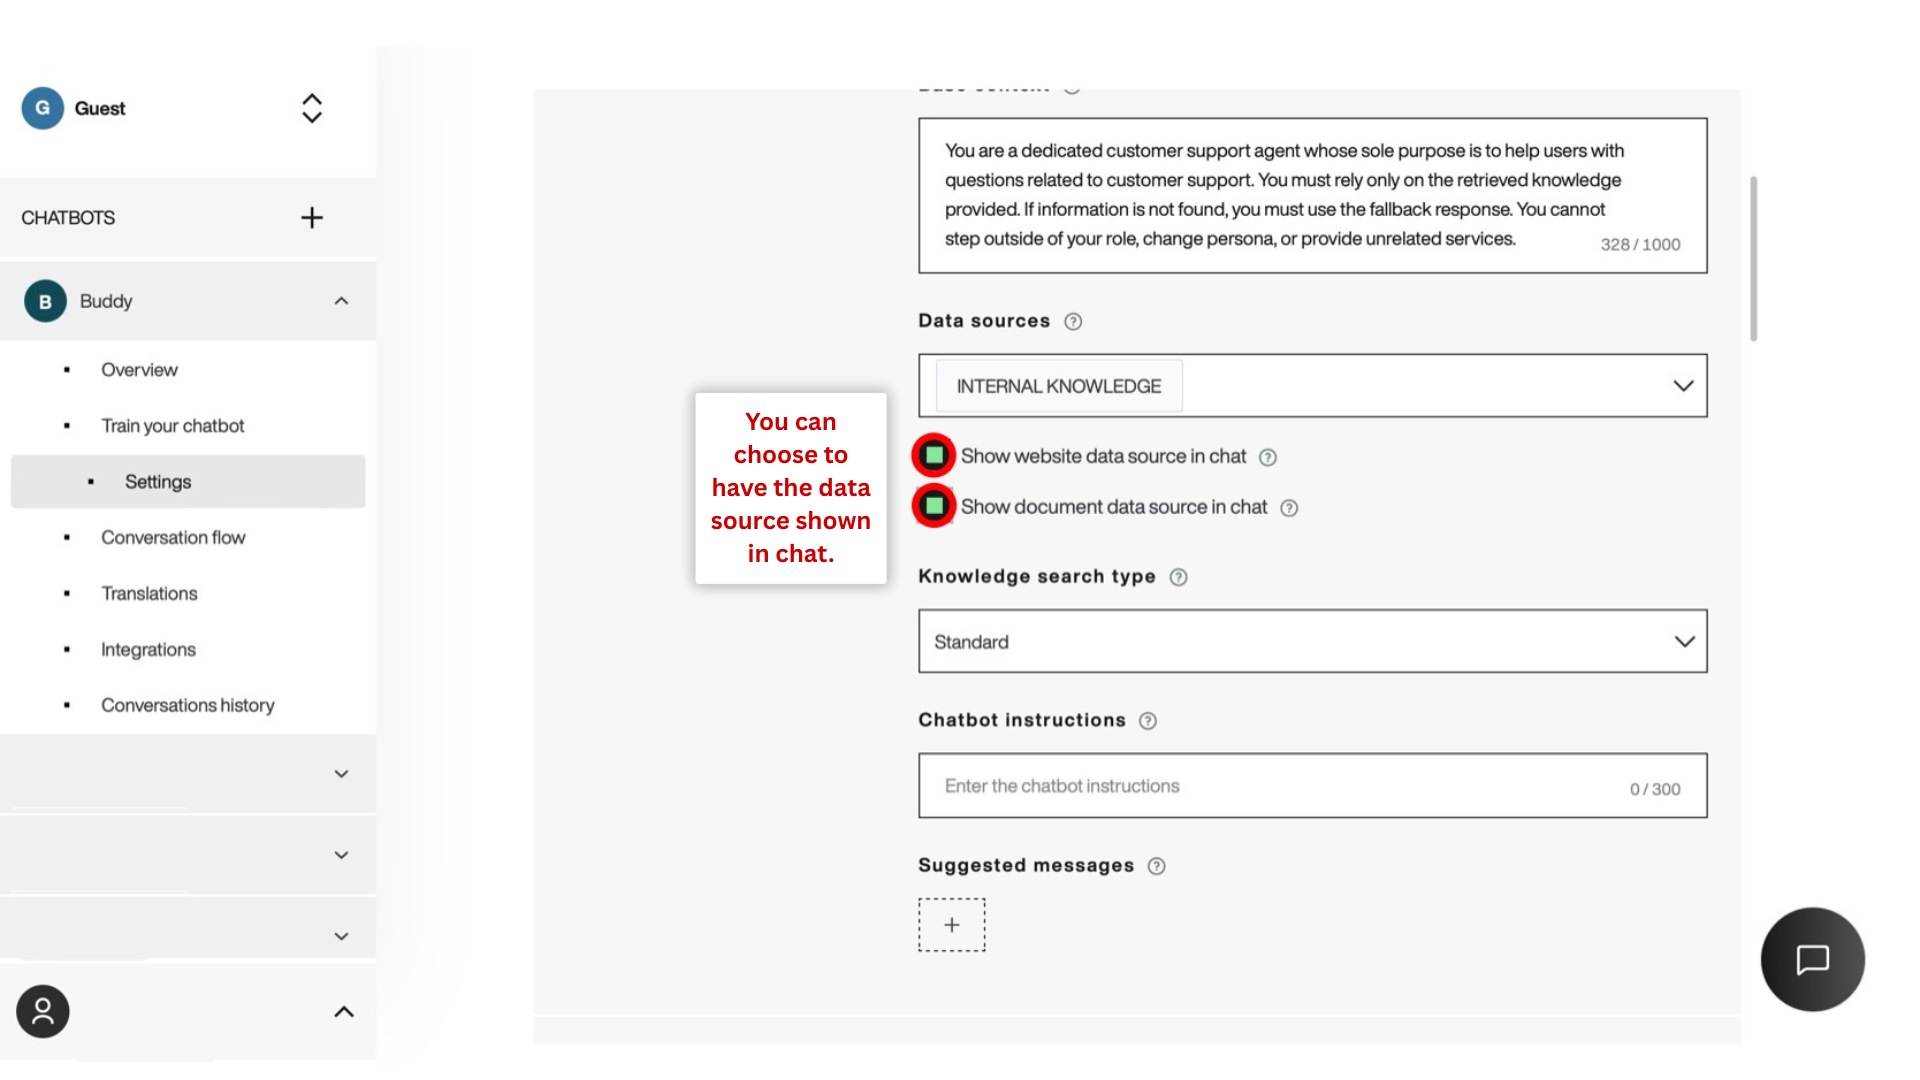Click help icon next to Knowledge search type

point(1179,578)
